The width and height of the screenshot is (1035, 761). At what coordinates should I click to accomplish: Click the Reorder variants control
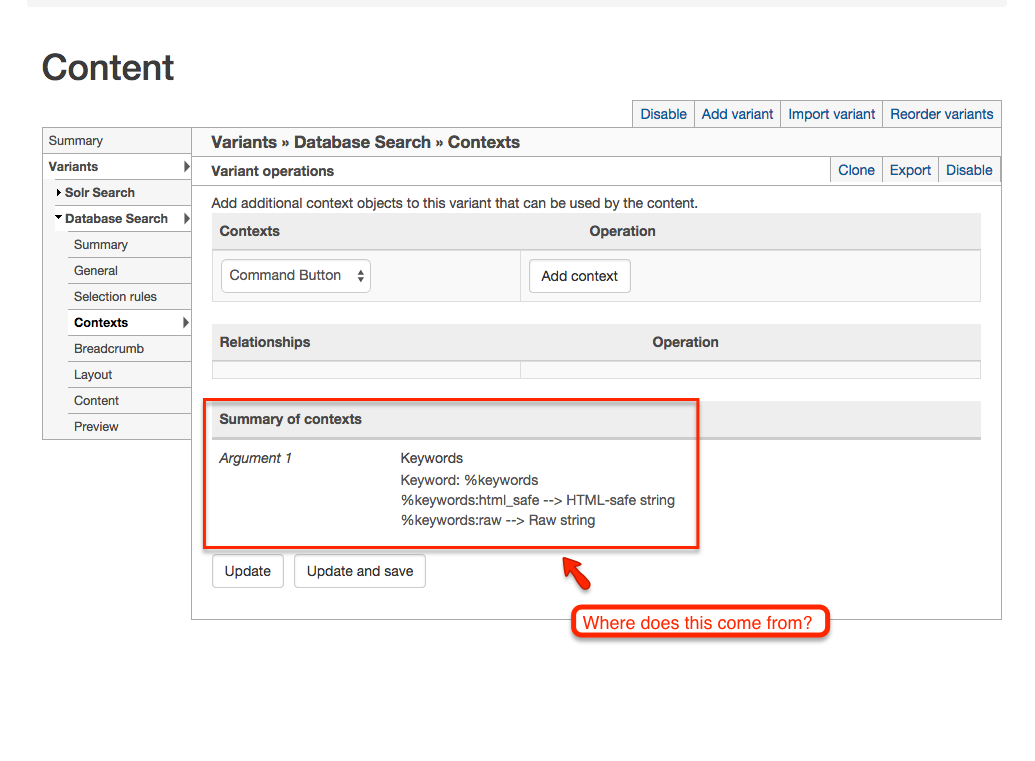[941, 114]
